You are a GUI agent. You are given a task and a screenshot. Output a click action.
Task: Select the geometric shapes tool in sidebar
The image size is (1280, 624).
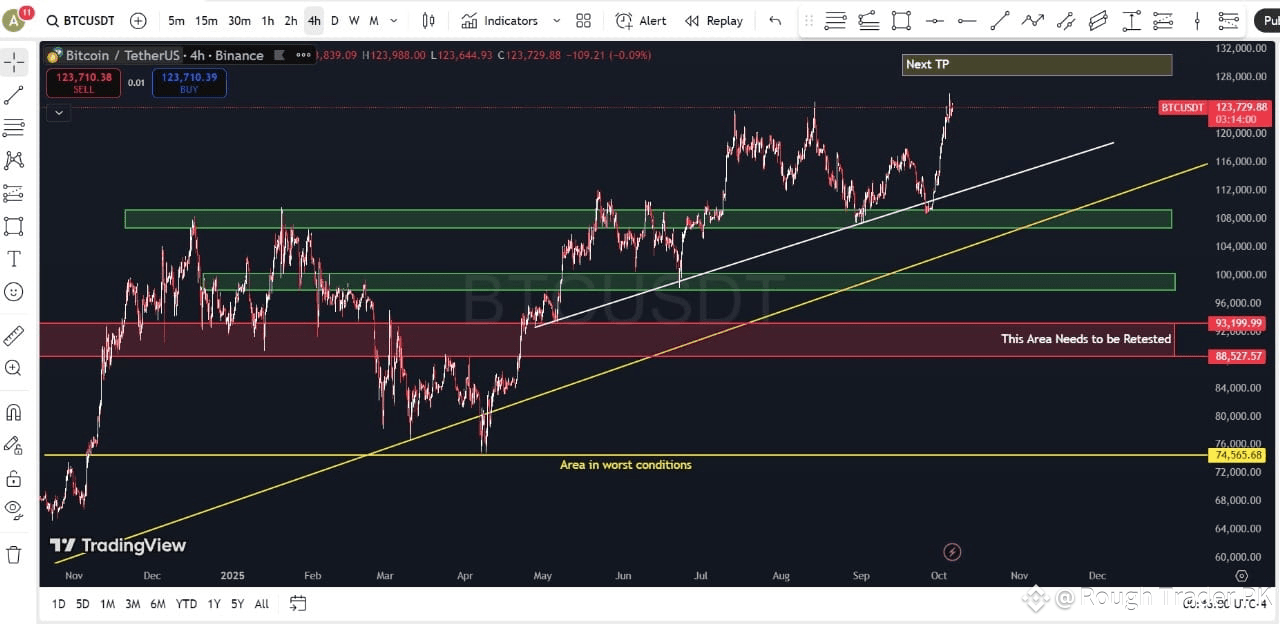coord(14,226)
